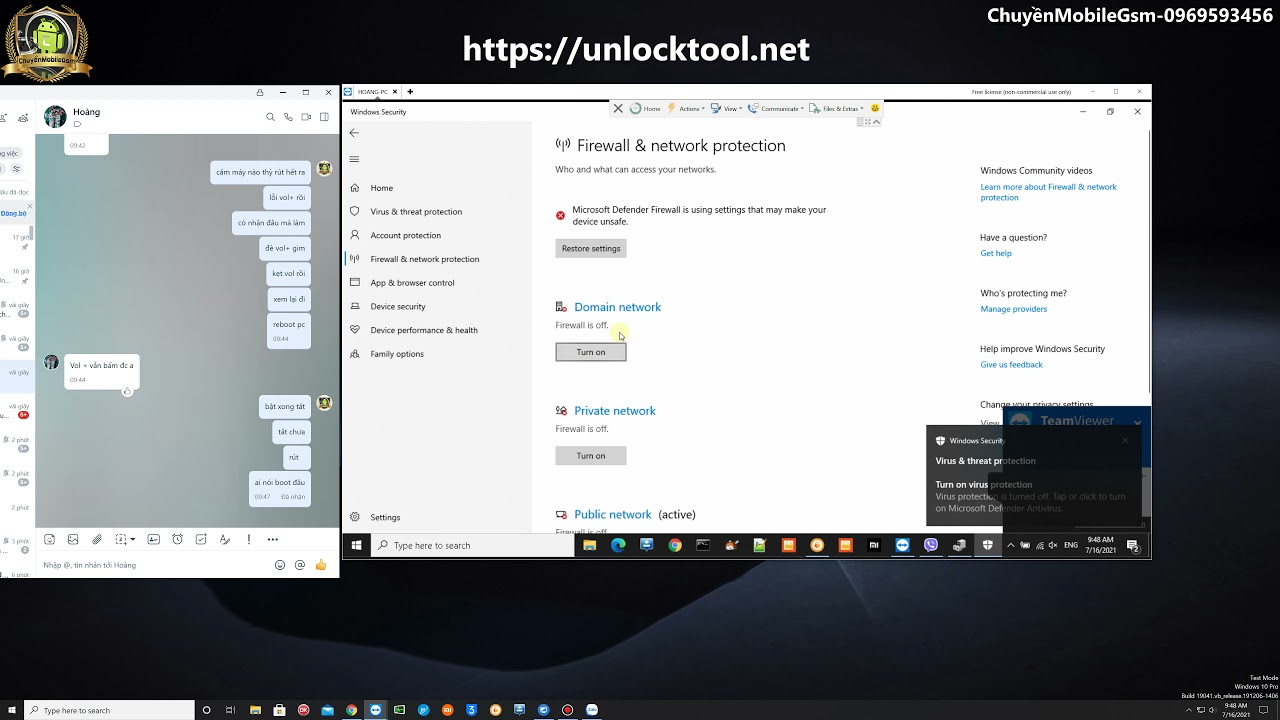Open sticker picker in chat toolbar
The width and height of the screenshot is (1280, 720).
[x=49, y=539]
